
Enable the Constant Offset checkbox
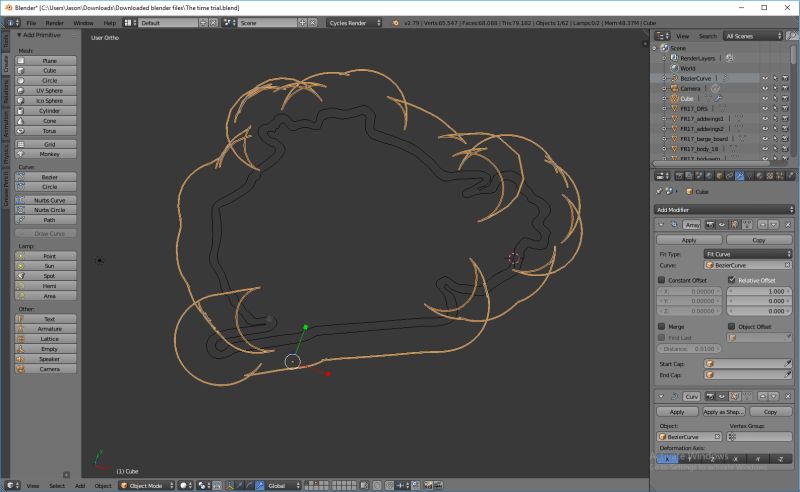(x=662, y=280)
